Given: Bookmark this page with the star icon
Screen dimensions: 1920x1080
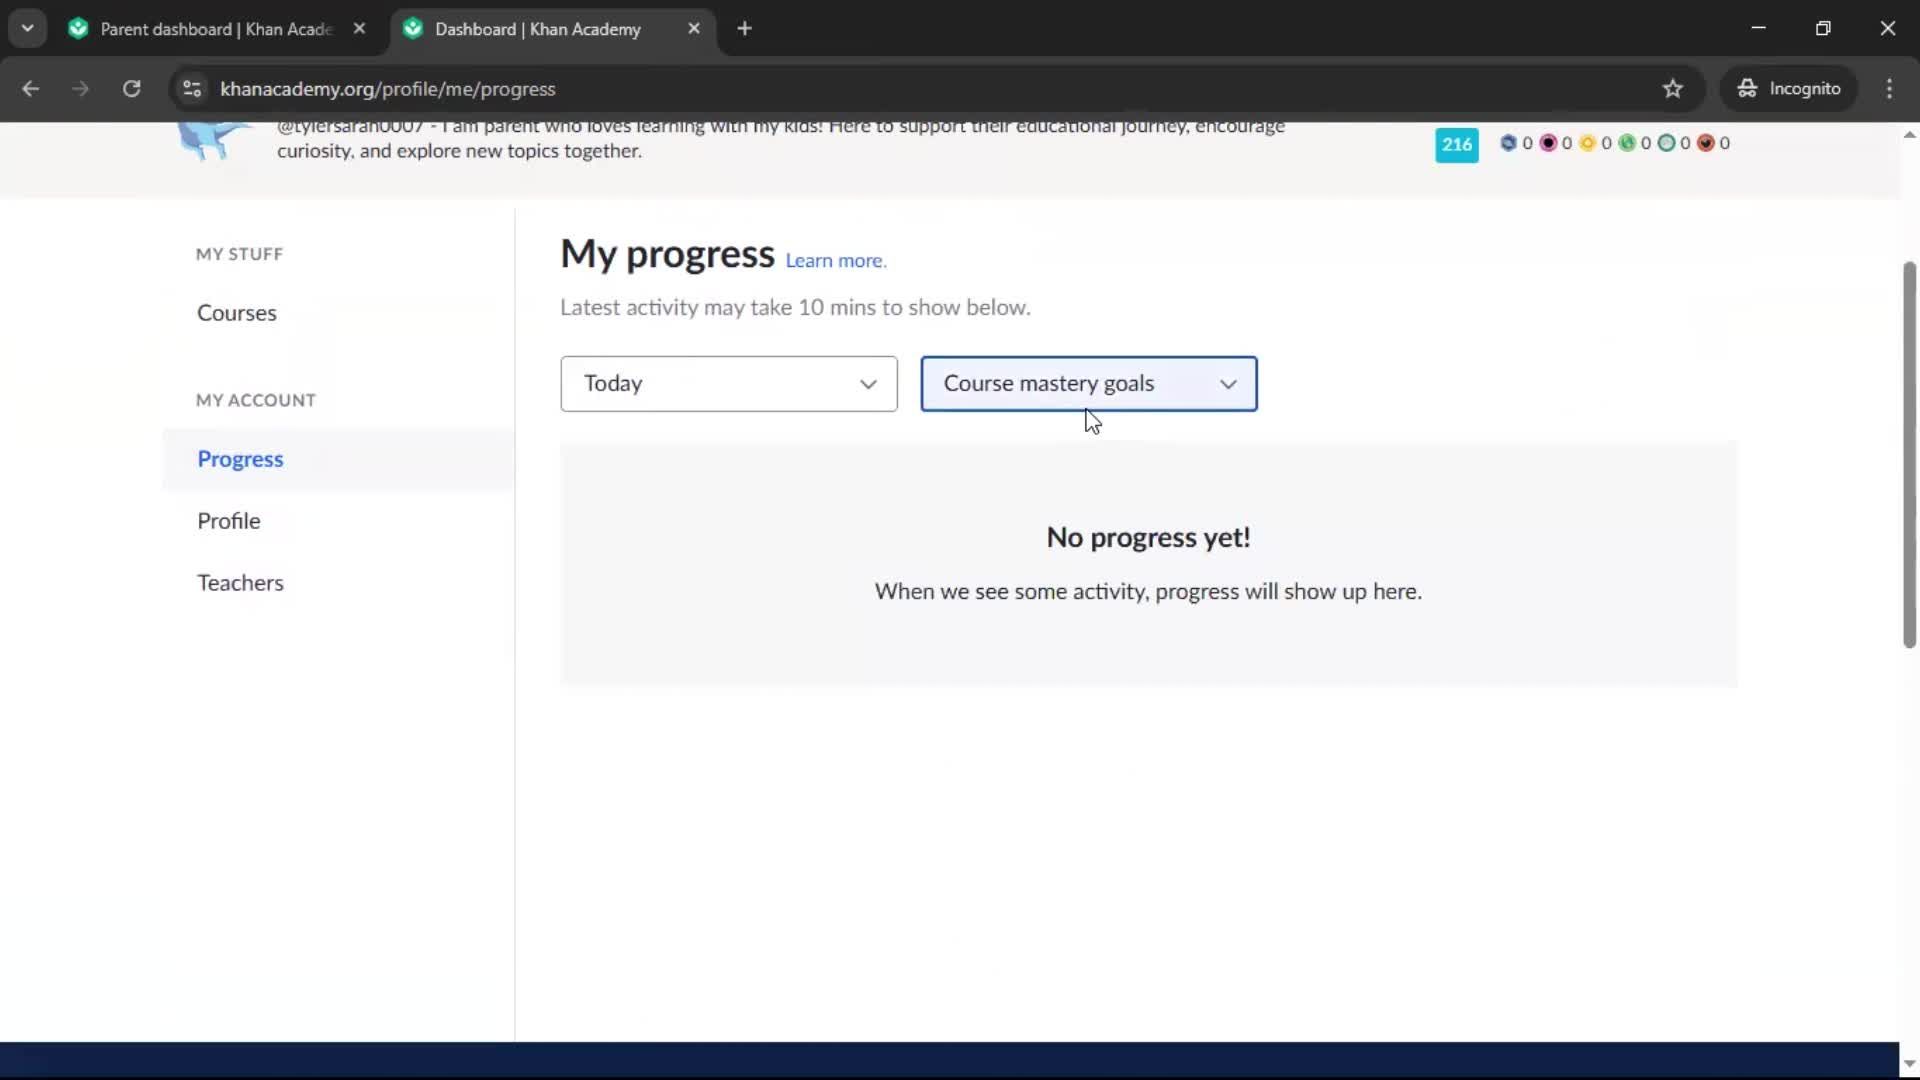Looking at the screenshot, I should 1673,89.
